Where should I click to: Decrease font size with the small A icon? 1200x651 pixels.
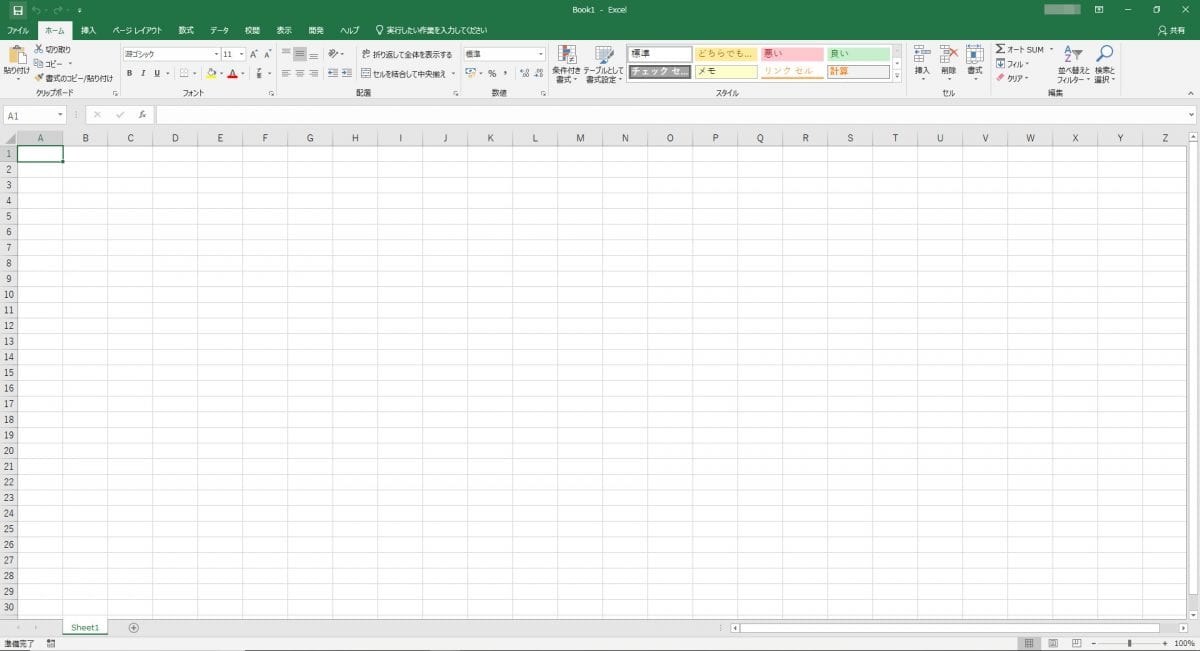tap(268, 54)
